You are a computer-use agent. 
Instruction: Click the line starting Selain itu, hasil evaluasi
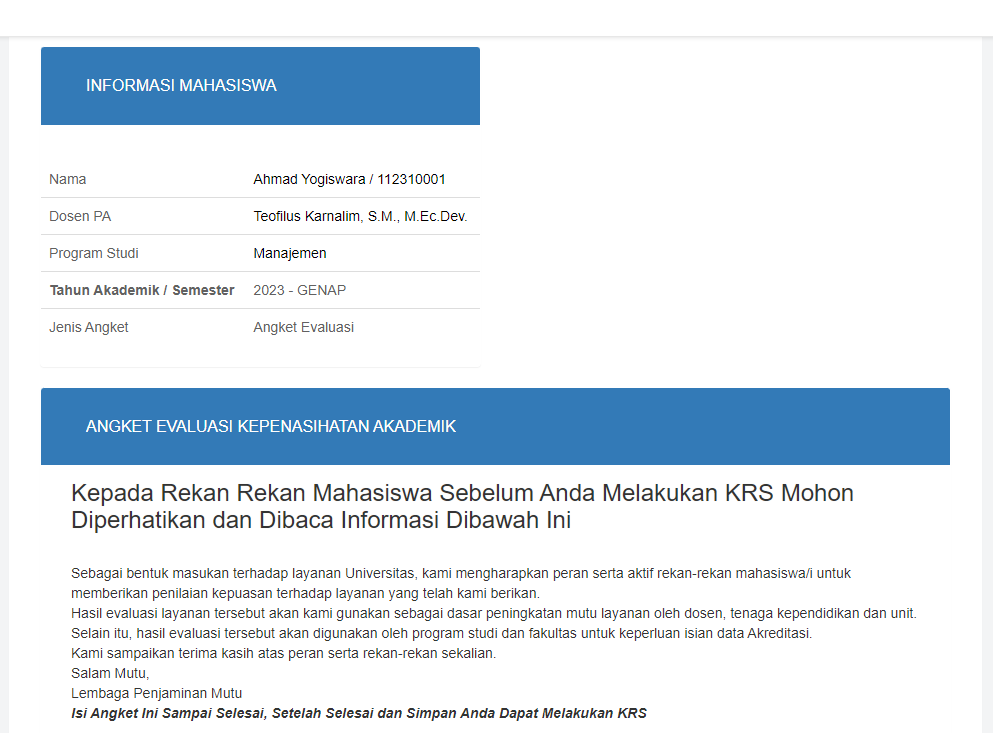[441, 634]
